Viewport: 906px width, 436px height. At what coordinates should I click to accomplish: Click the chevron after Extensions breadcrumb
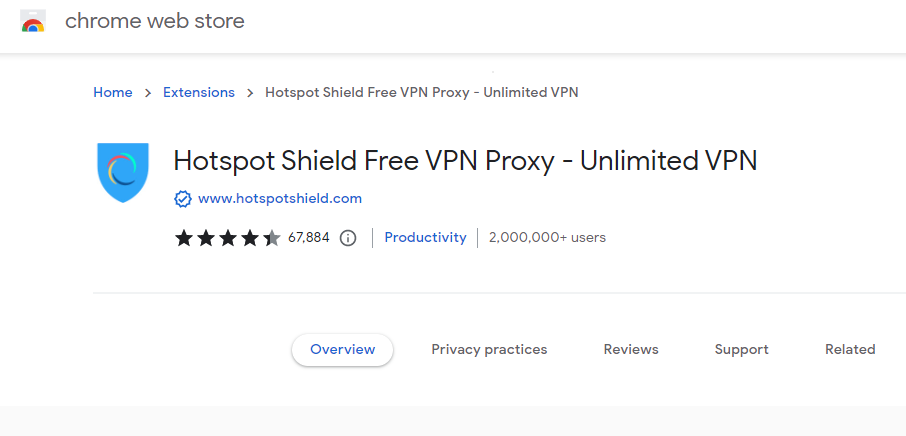click(250, 93)
